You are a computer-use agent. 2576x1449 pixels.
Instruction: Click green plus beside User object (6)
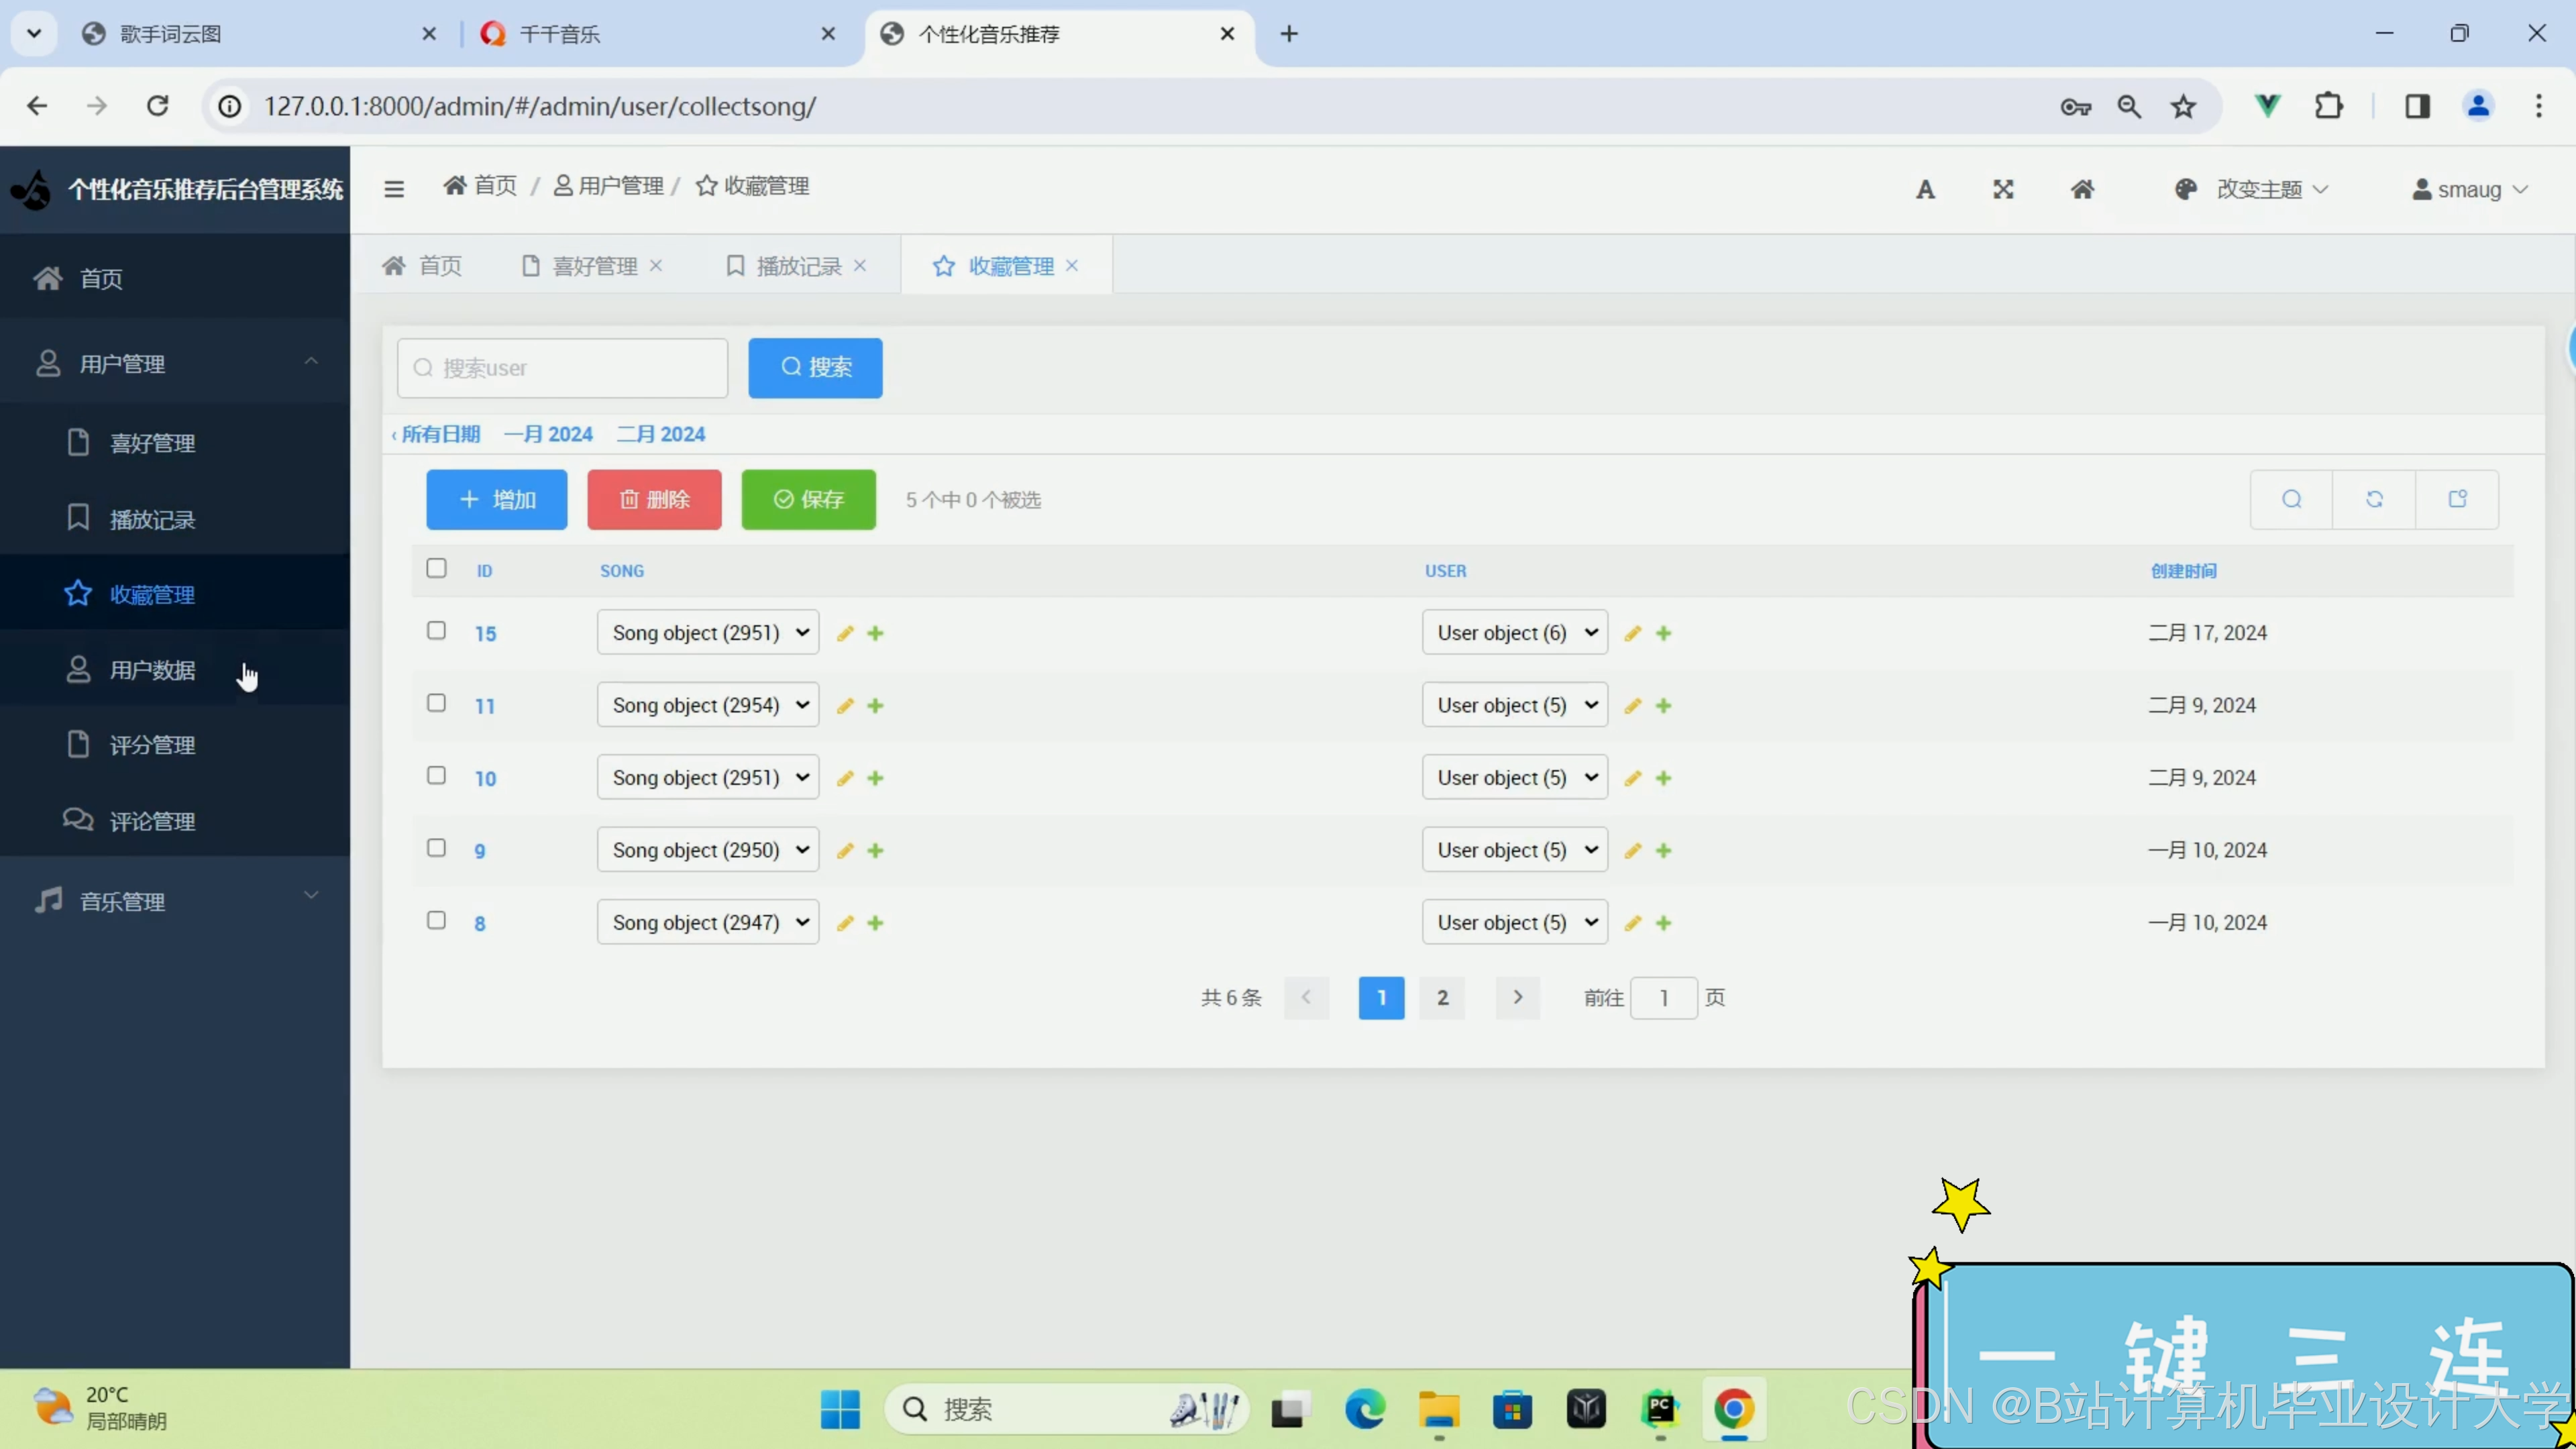click(x=1663, y=633)
